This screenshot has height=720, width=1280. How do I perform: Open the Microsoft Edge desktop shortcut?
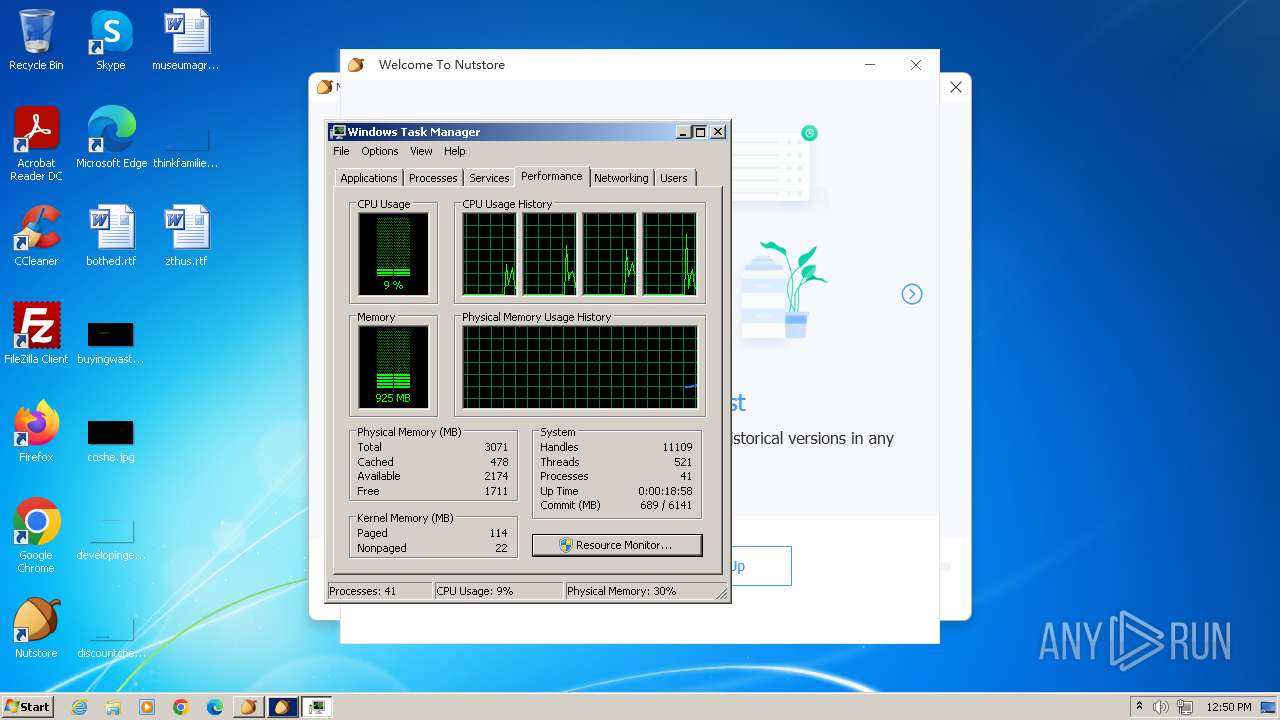111,138
